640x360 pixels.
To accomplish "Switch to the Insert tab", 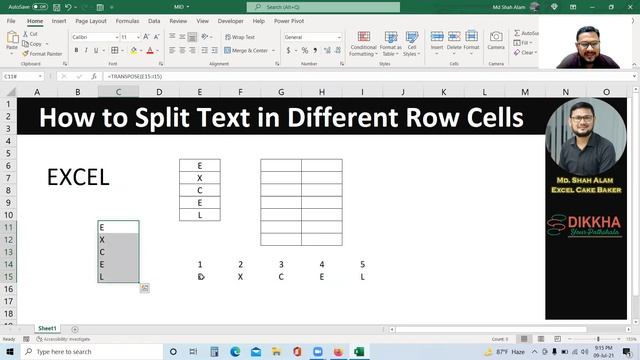I will tap(59, 21).
